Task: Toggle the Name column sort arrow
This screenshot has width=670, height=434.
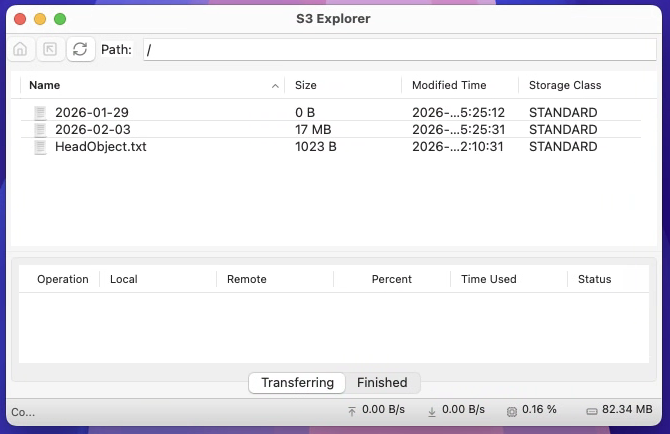Action: 275,86
